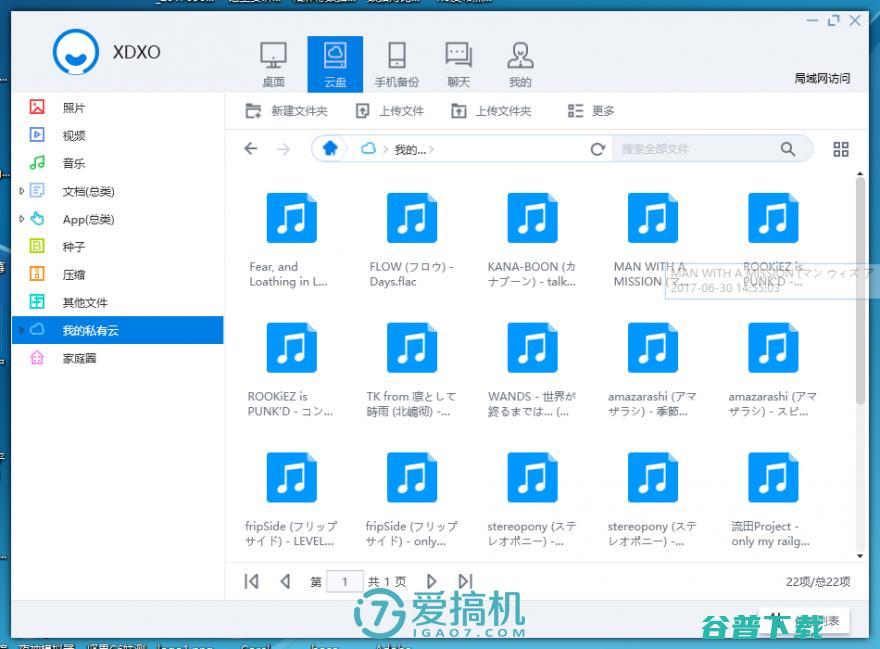The height and width of the screenshot is (649, 880).
Task: Click 上传文件 upload file button
Action: tap(390, 111)
